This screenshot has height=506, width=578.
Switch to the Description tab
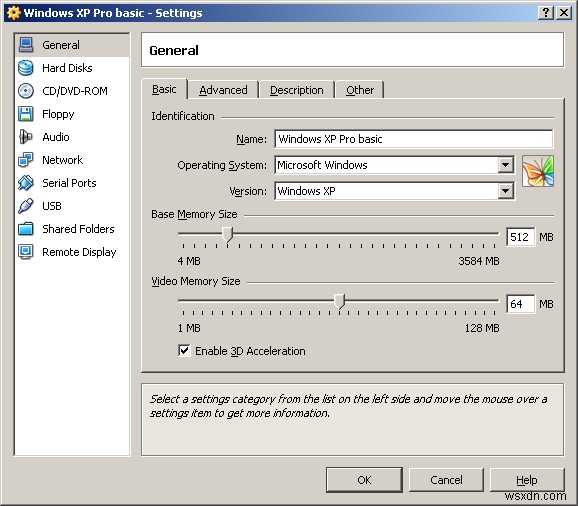297,90
